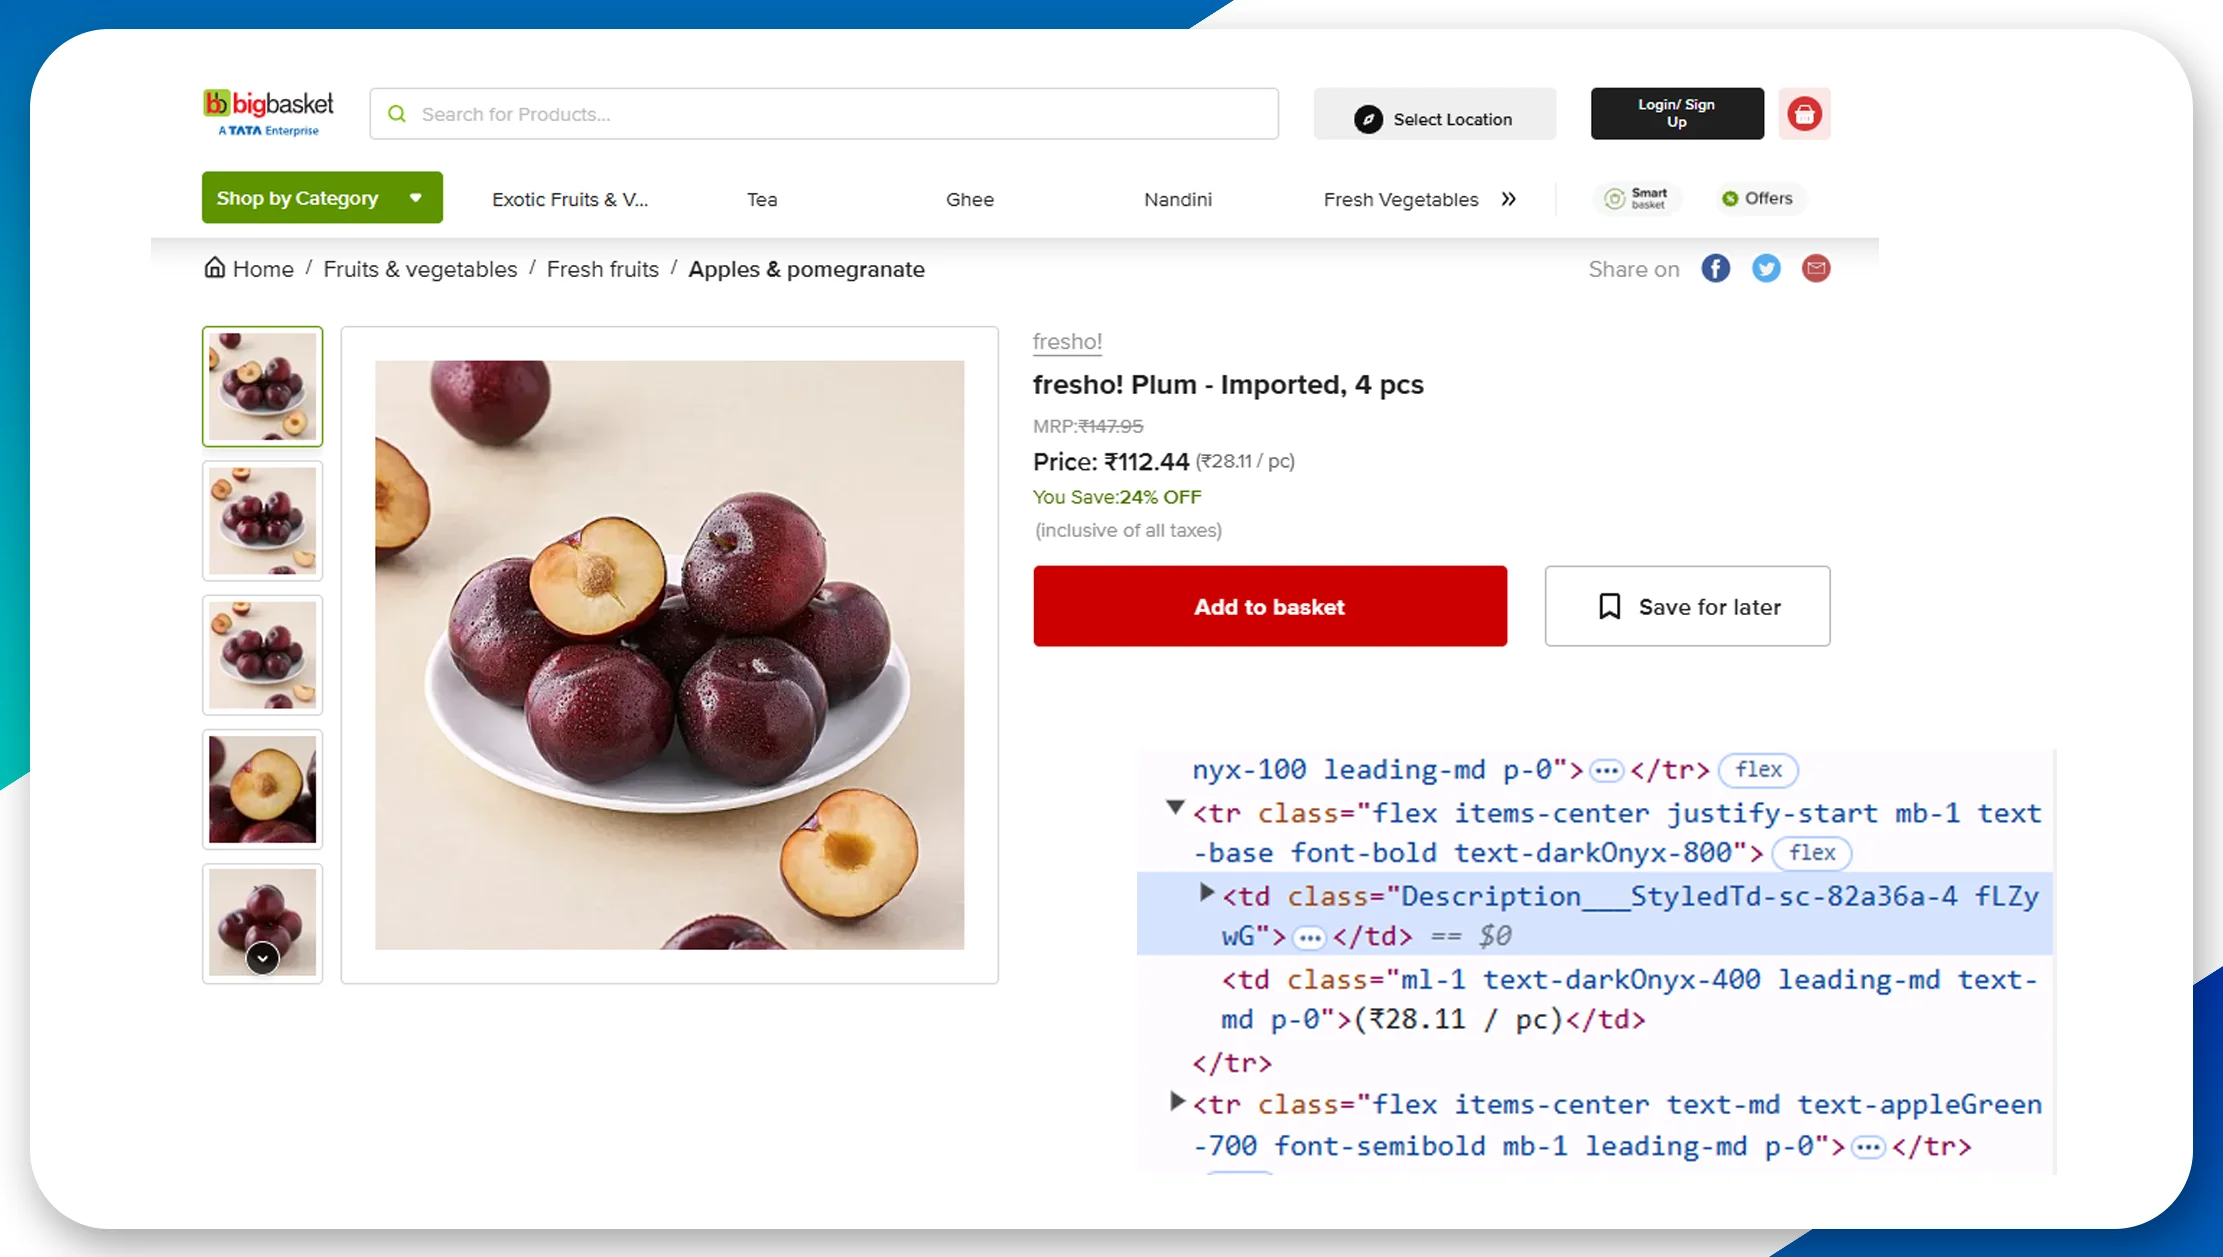Screen dimensions: 2223x1257
Task: Expand ellipsis in the text-appleGreen tr node
Action: 1867,1148
